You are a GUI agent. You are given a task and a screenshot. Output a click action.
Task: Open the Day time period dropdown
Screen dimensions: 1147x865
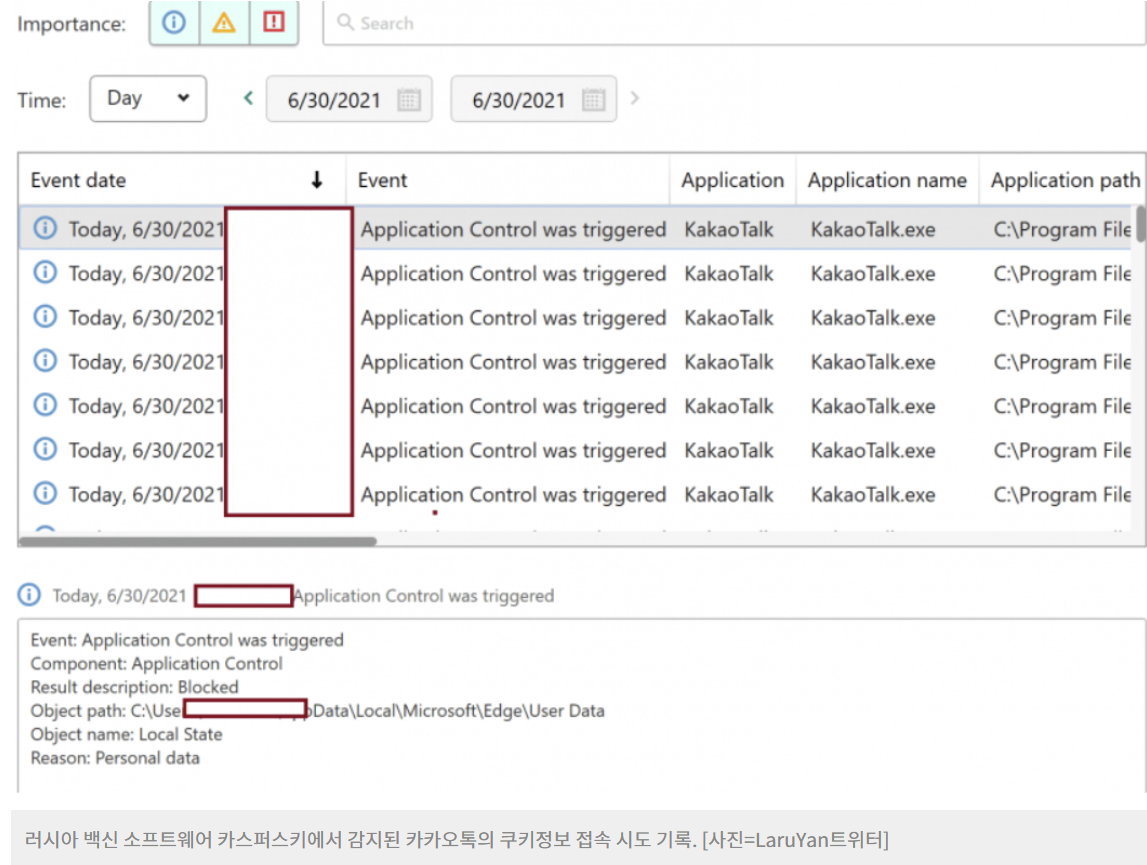(148, 99)
